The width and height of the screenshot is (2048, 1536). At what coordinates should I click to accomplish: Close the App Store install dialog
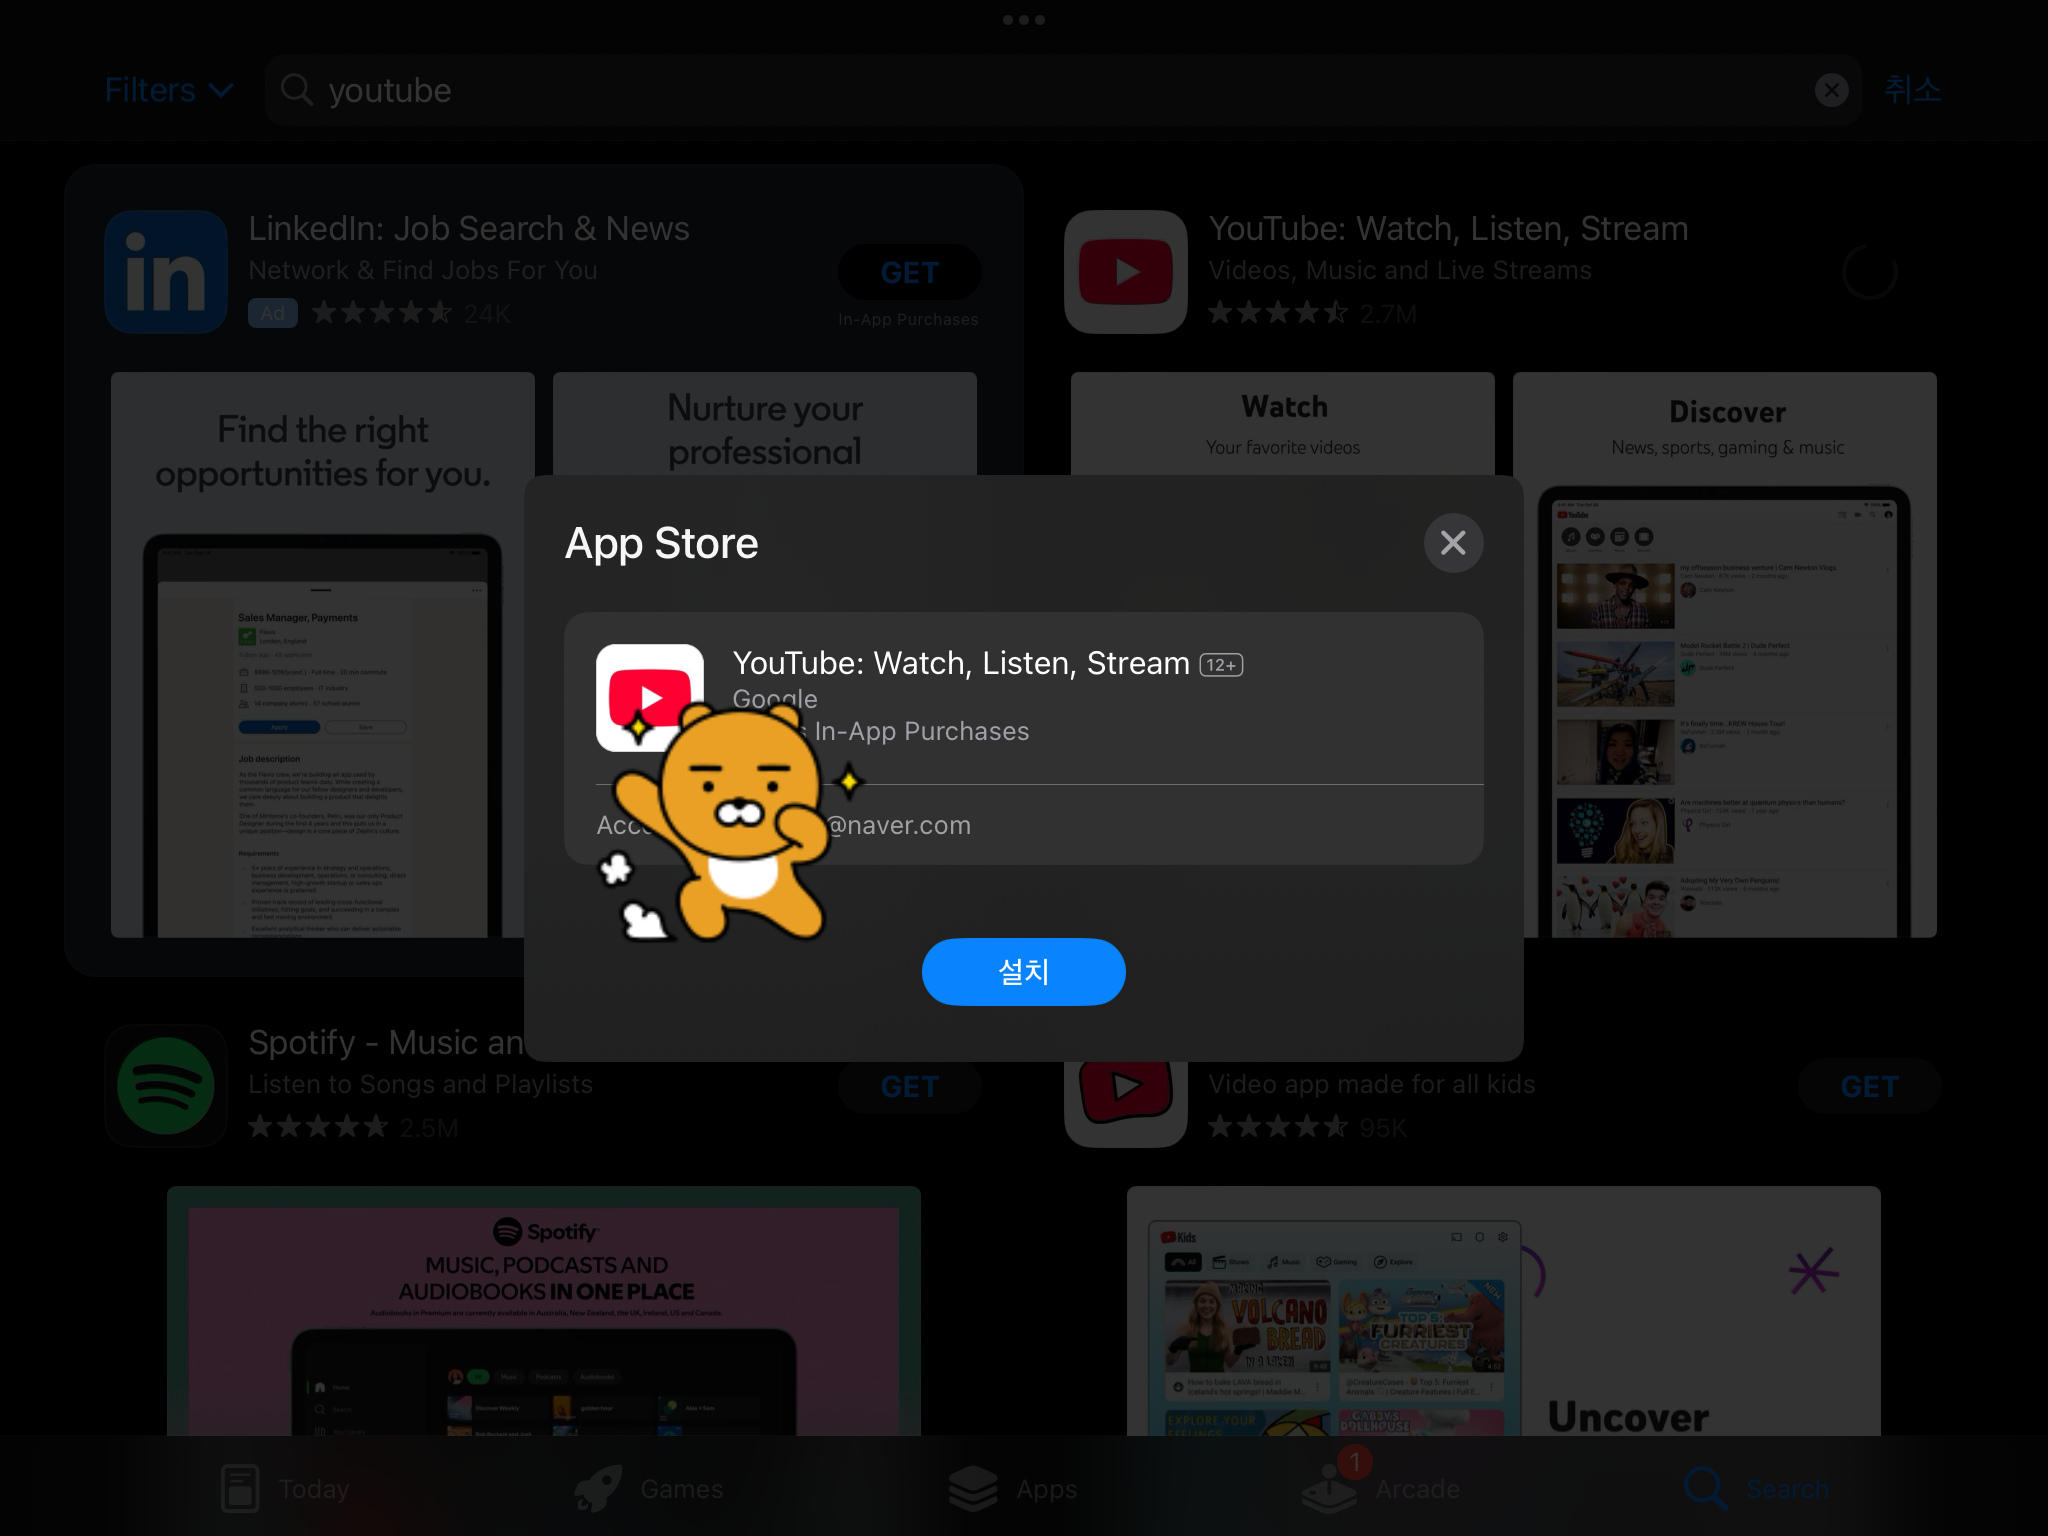tap(1453, 543)
